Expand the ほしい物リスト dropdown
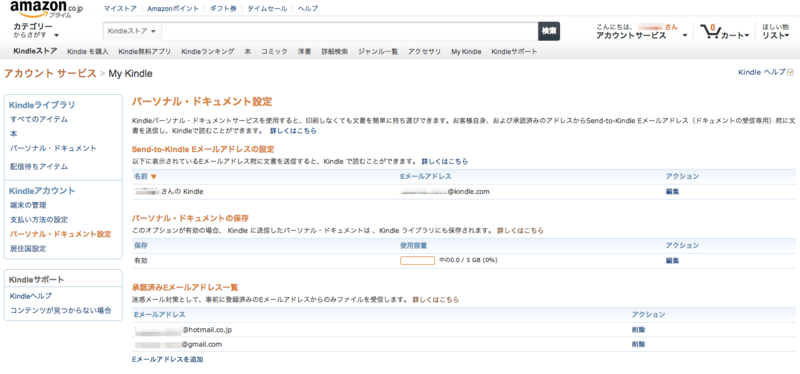800x374 pixels. [x=776, y=31]
